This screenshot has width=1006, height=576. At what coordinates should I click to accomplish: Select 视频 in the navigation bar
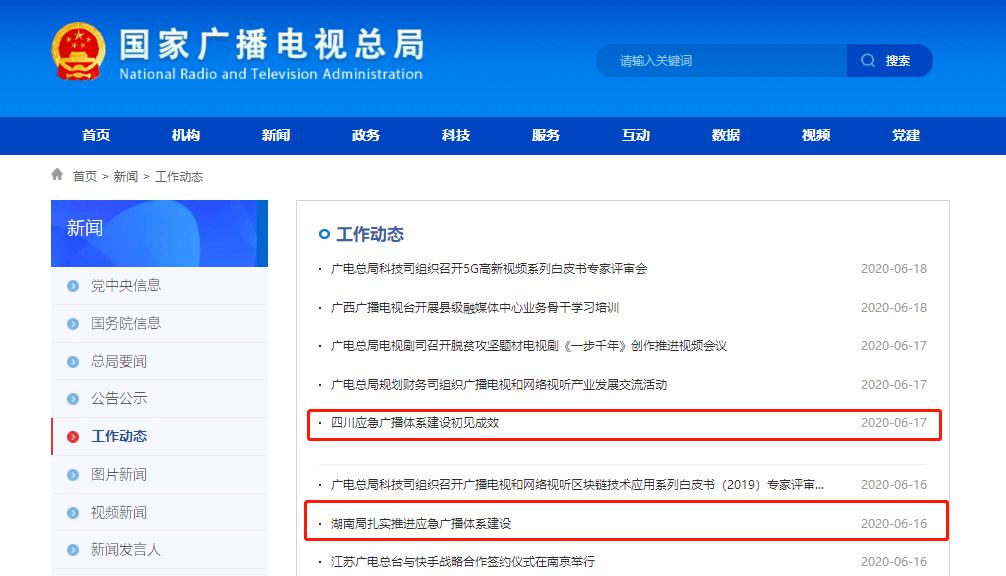click(816, 135)
